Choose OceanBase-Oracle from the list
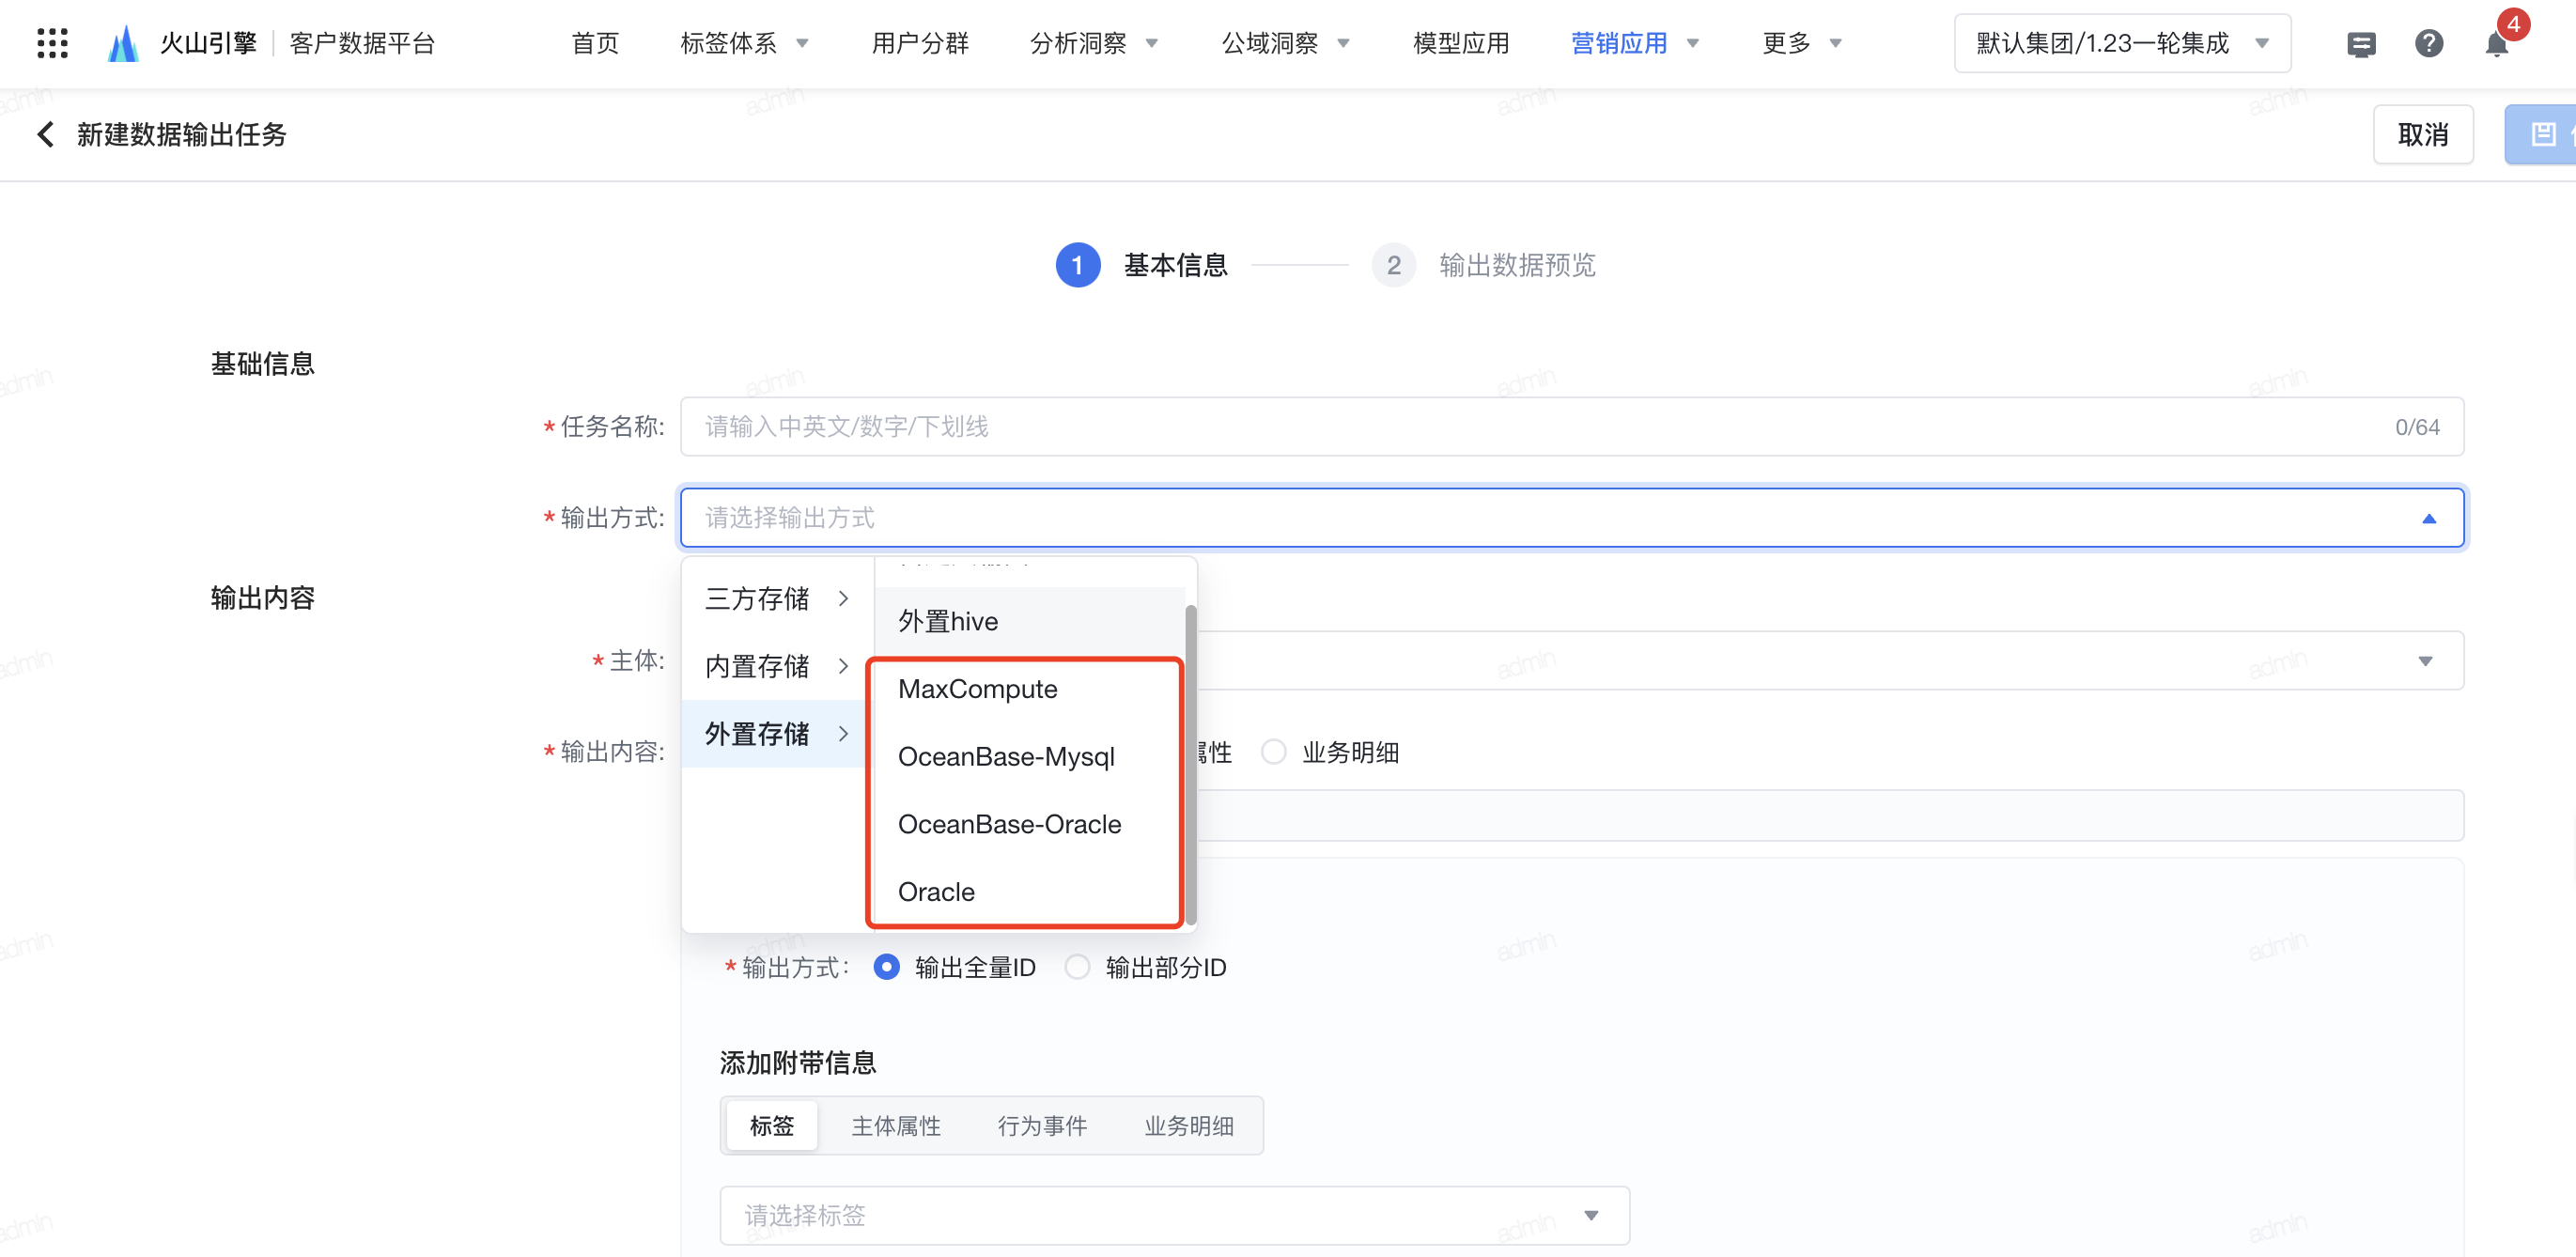The height and width of the screenshot is (1257, 2576). (x=1029, y=824)
